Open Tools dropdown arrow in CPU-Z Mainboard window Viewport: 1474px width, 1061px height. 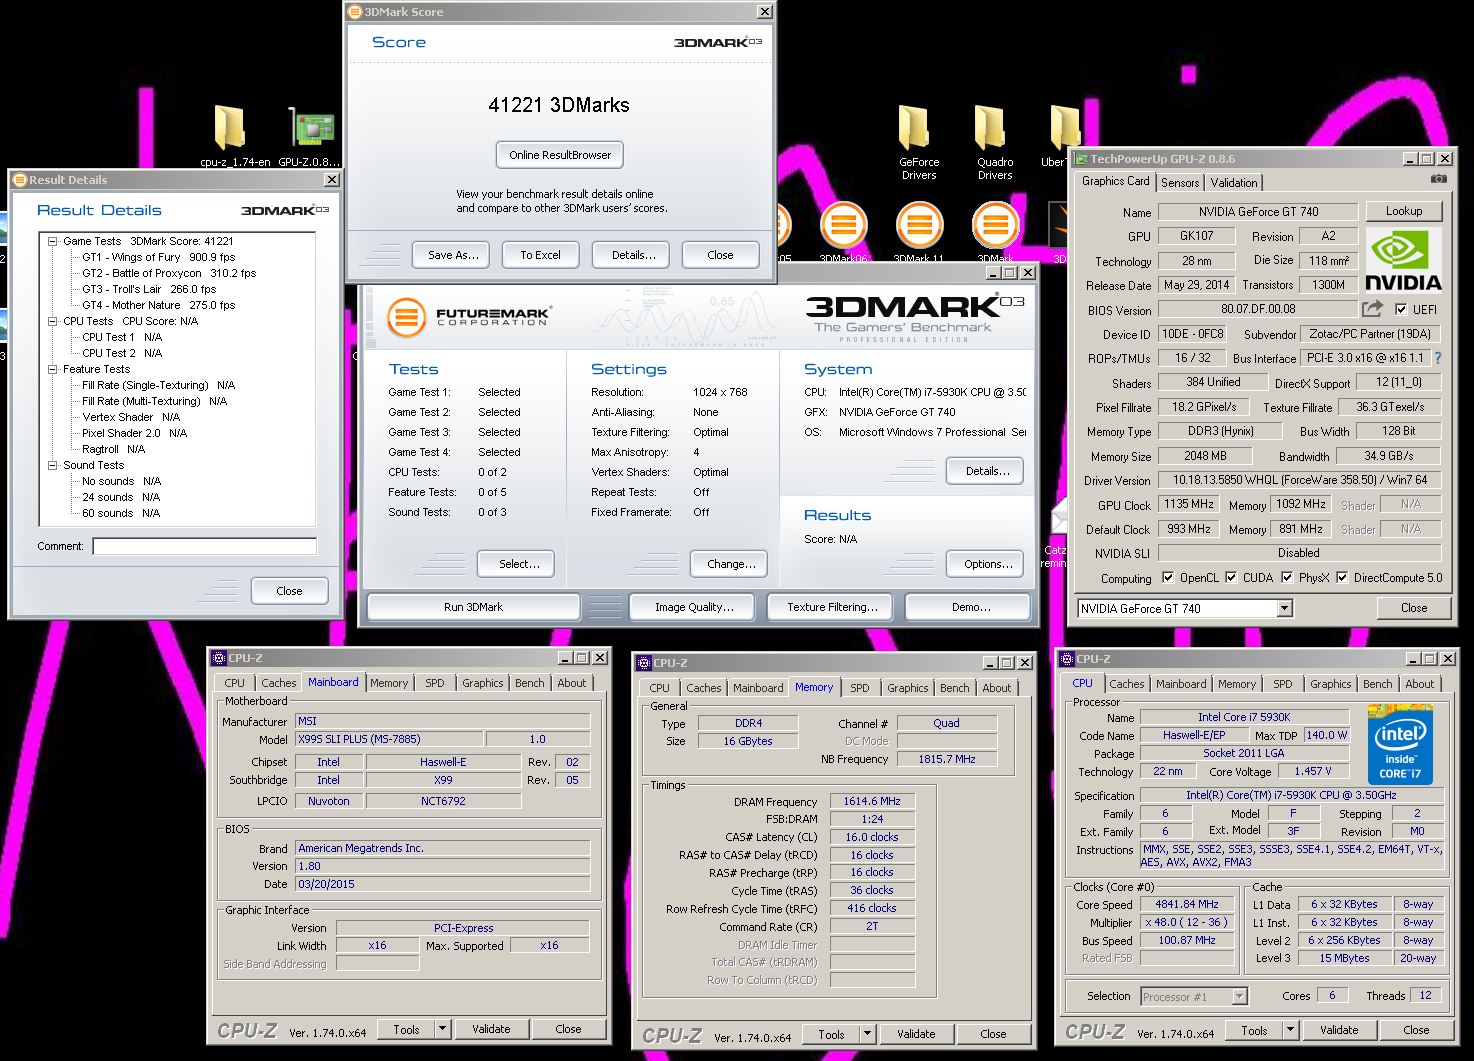pyautogui.click(x=442, y=1028)
